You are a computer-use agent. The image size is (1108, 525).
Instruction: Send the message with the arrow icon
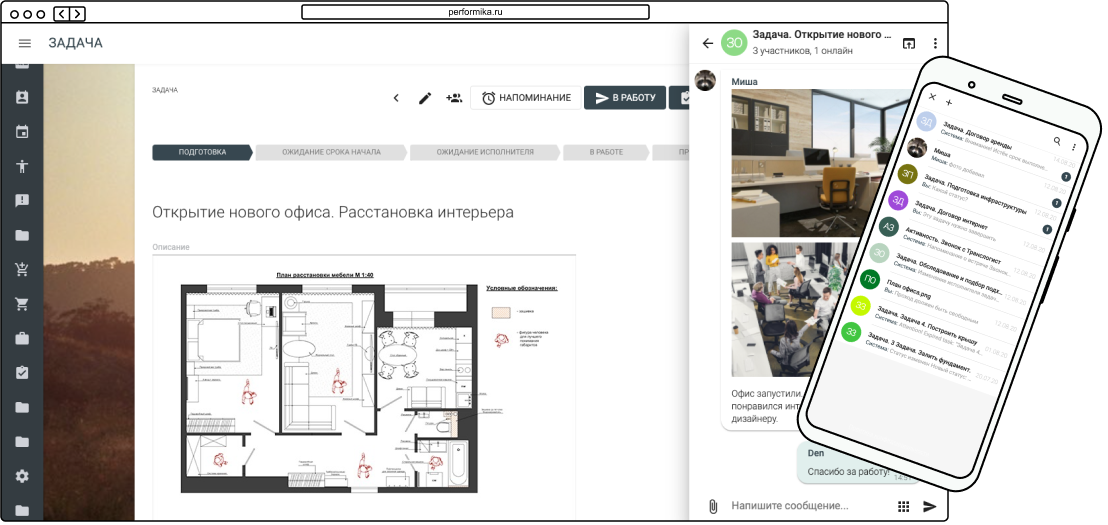tap(930, 506)
